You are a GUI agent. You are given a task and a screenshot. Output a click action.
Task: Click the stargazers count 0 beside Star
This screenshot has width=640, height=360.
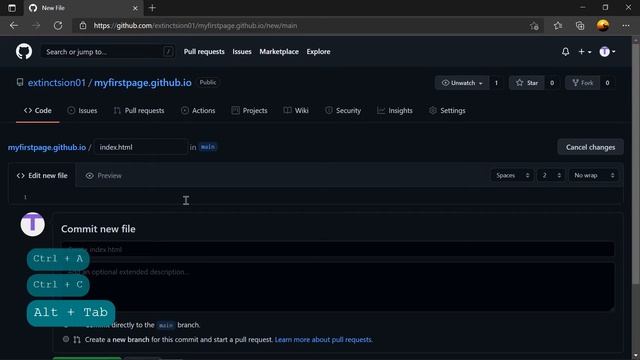point(552,83)
